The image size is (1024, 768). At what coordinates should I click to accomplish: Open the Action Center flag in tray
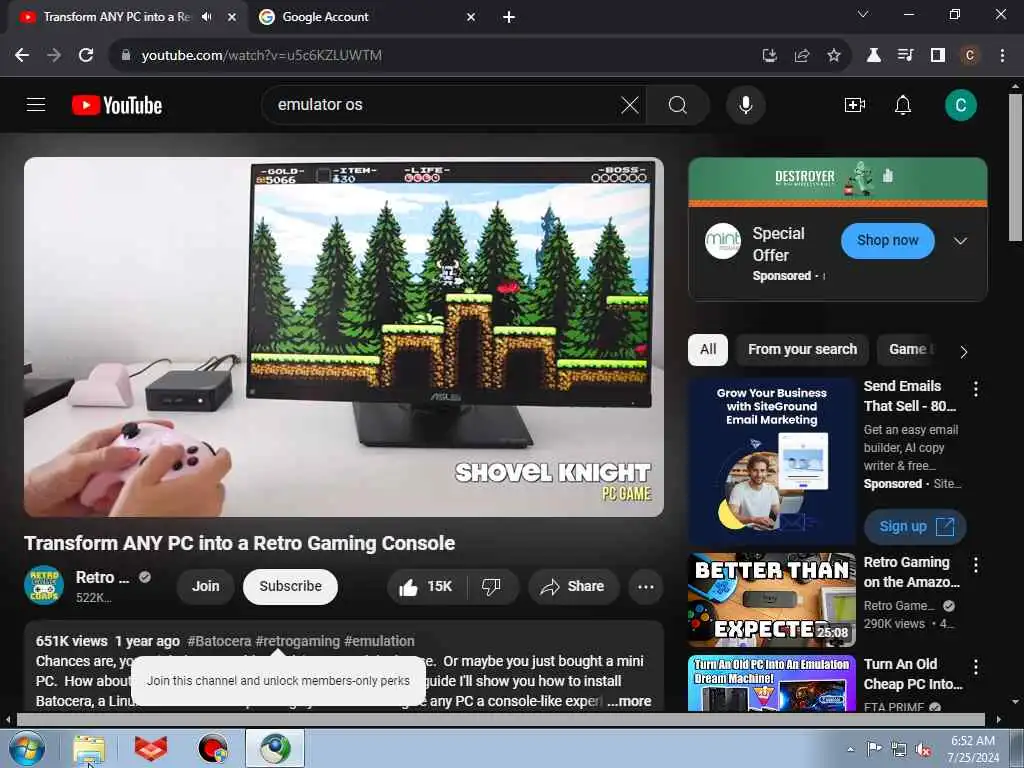[x=874, y=748]
